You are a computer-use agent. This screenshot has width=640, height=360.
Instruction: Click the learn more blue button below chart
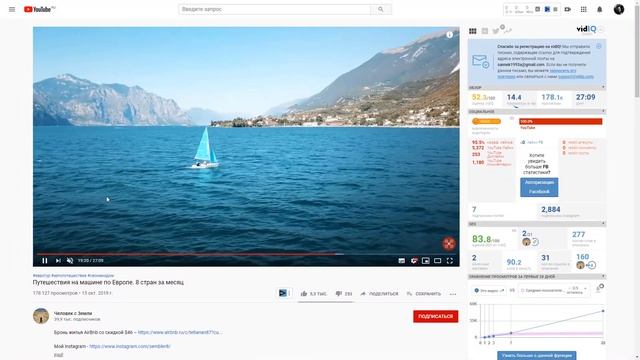coord(537,356)
